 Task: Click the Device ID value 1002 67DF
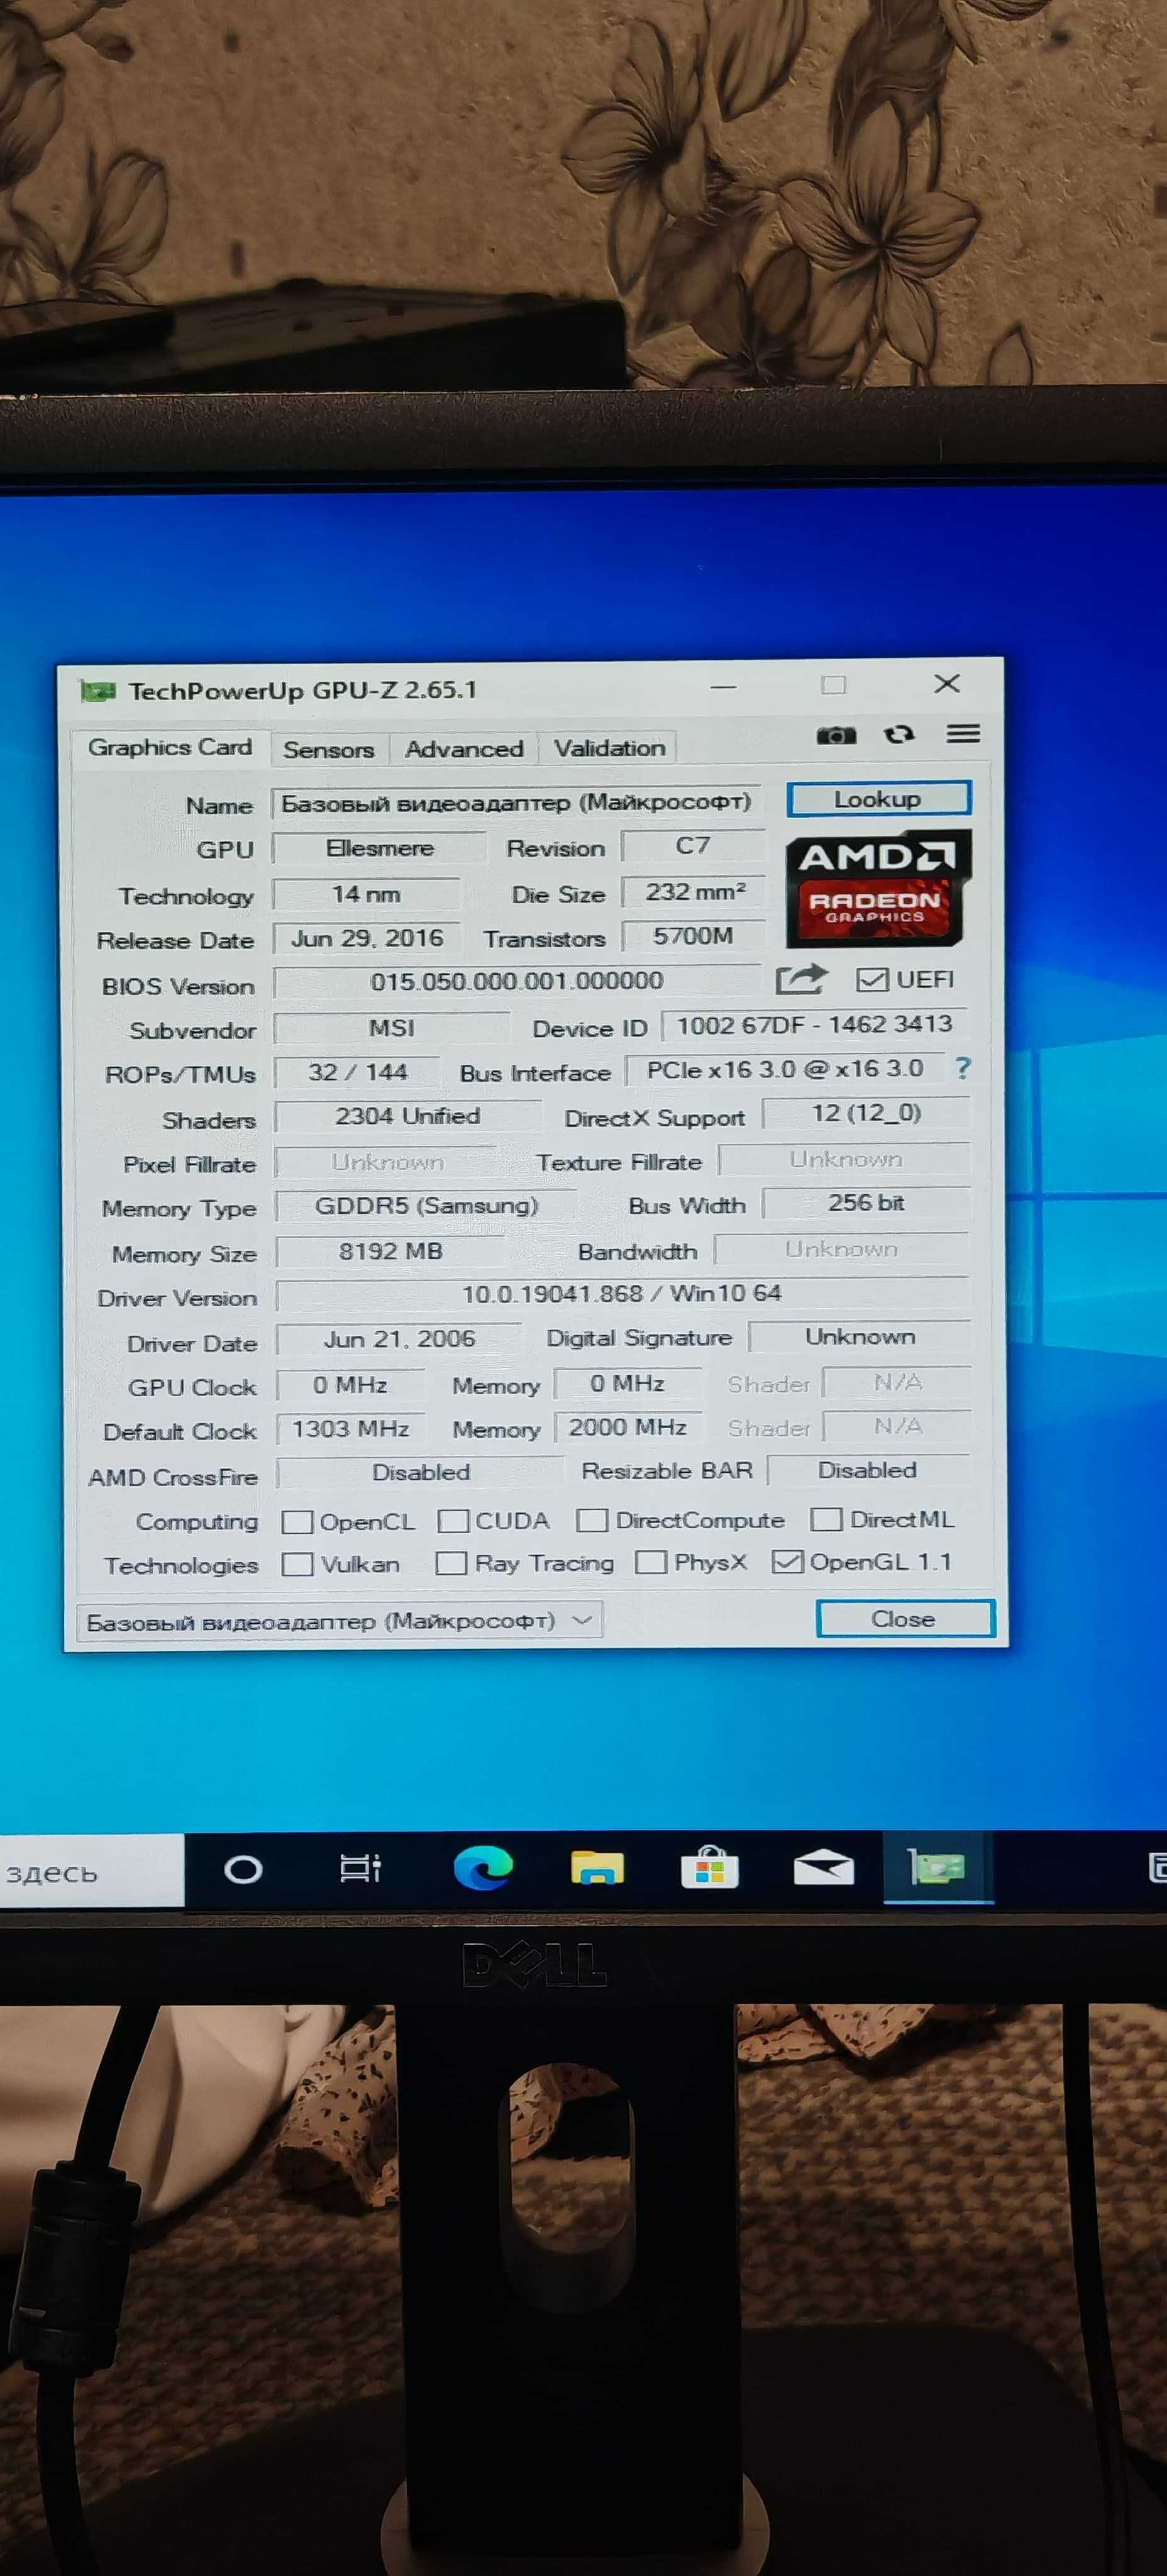click(814, 1024)
